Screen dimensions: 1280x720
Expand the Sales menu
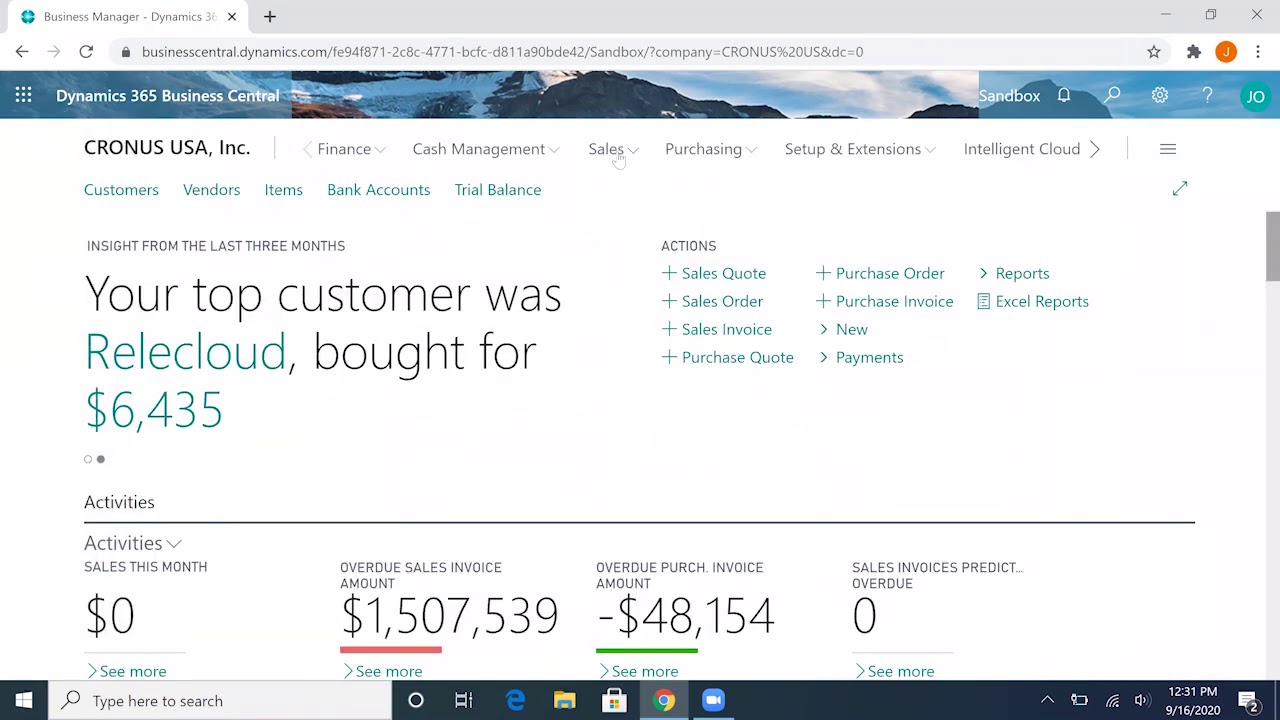click(613, 149)
